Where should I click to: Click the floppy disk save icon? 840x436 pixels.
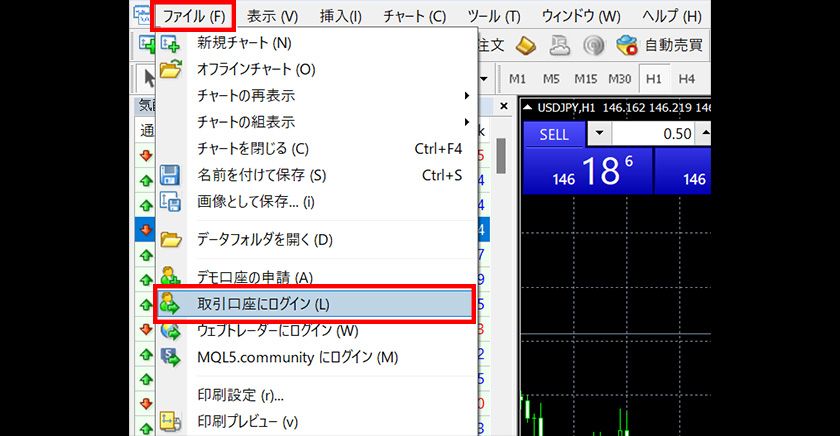click(170, 175)
